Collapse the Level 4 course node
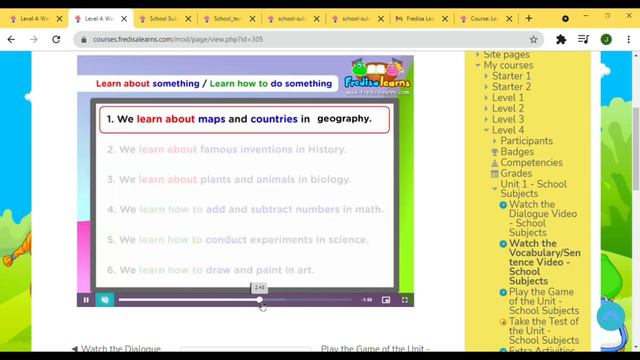The width and height of the screenshot is (640, 360). point(486,130)
